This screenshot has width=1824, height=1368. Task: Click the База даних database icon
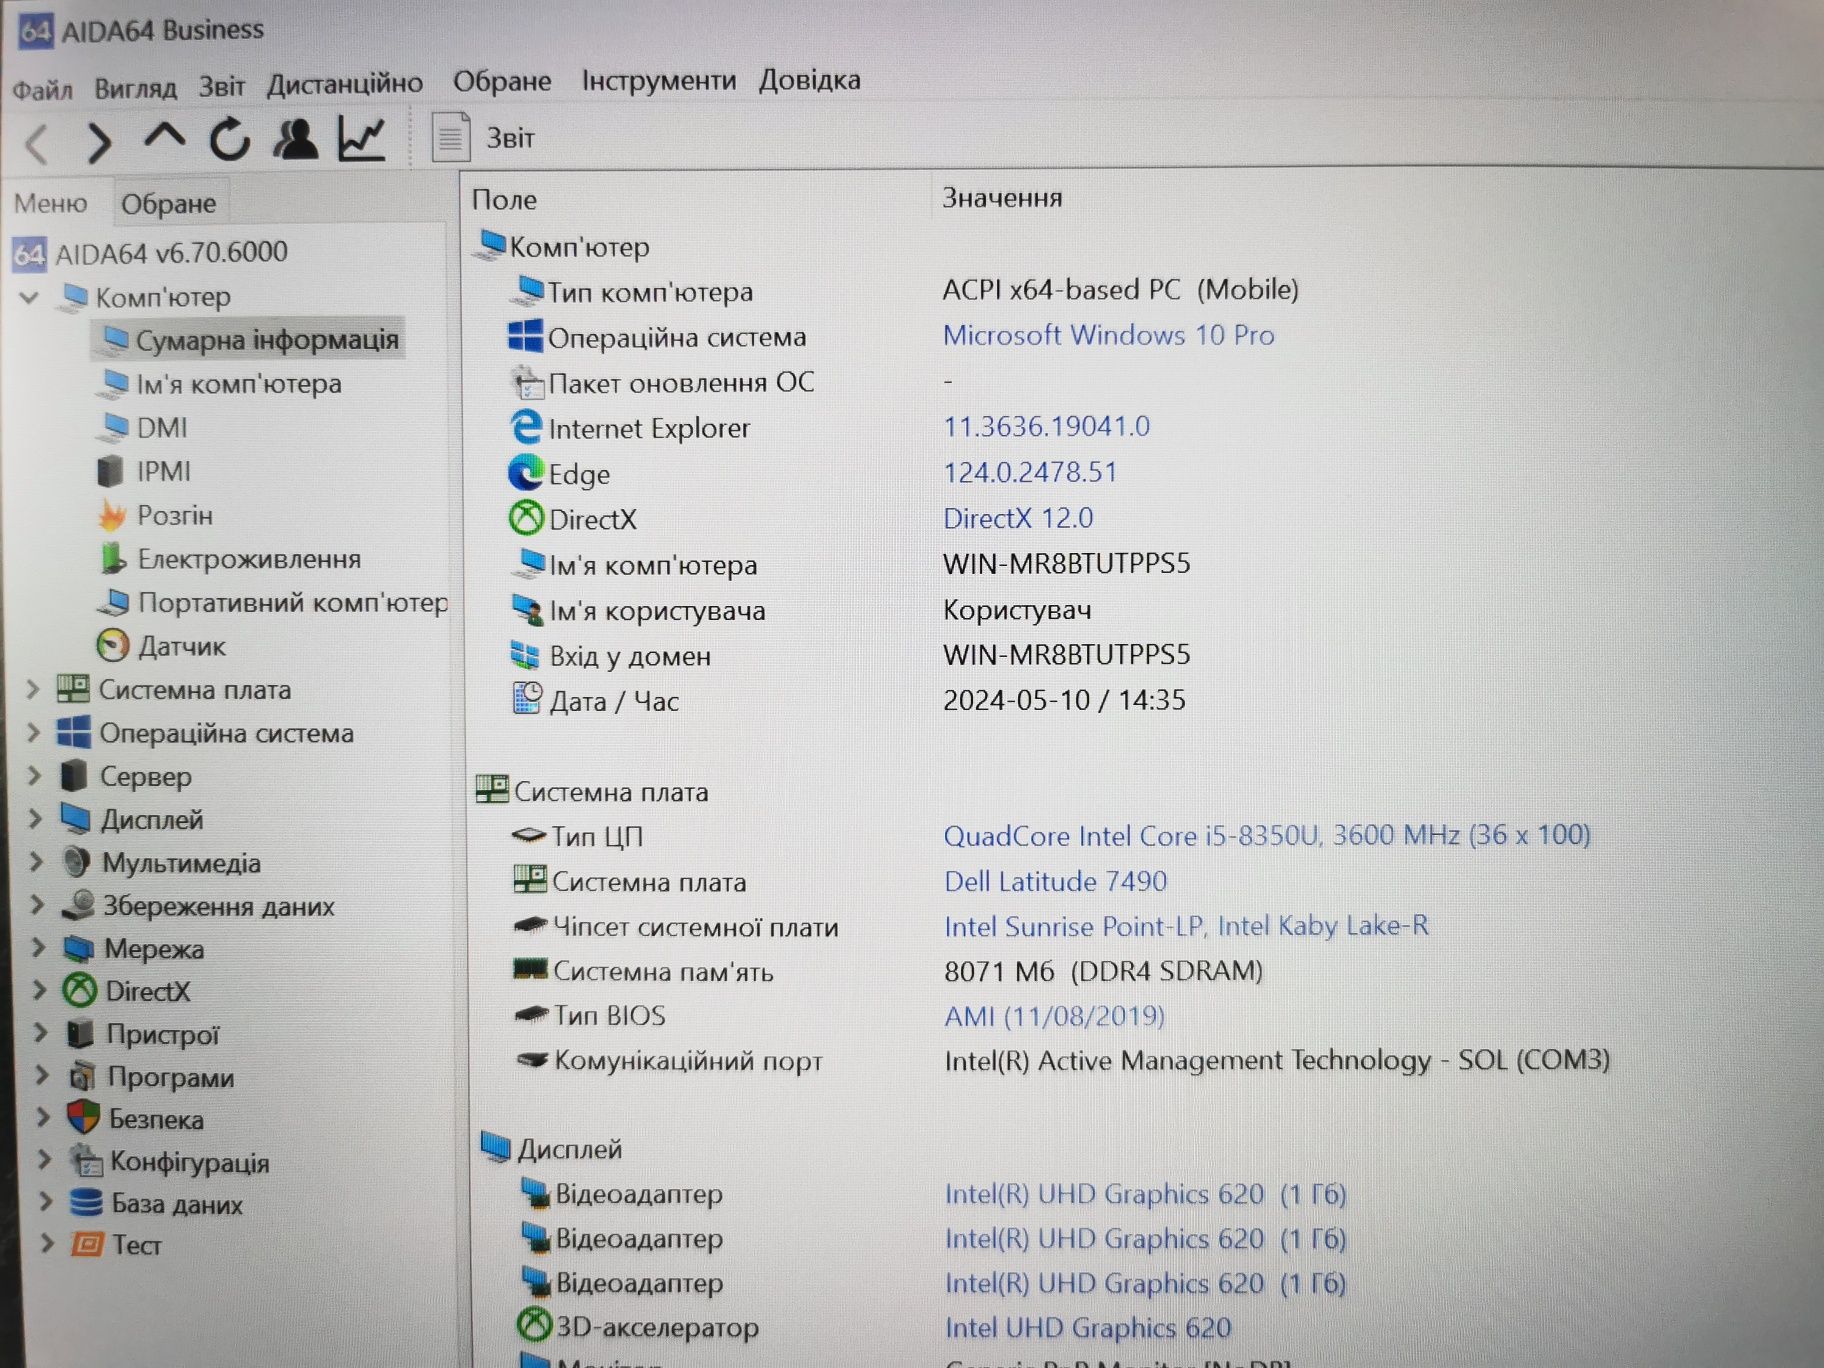pyautogui.click(x=86, y=1201)
